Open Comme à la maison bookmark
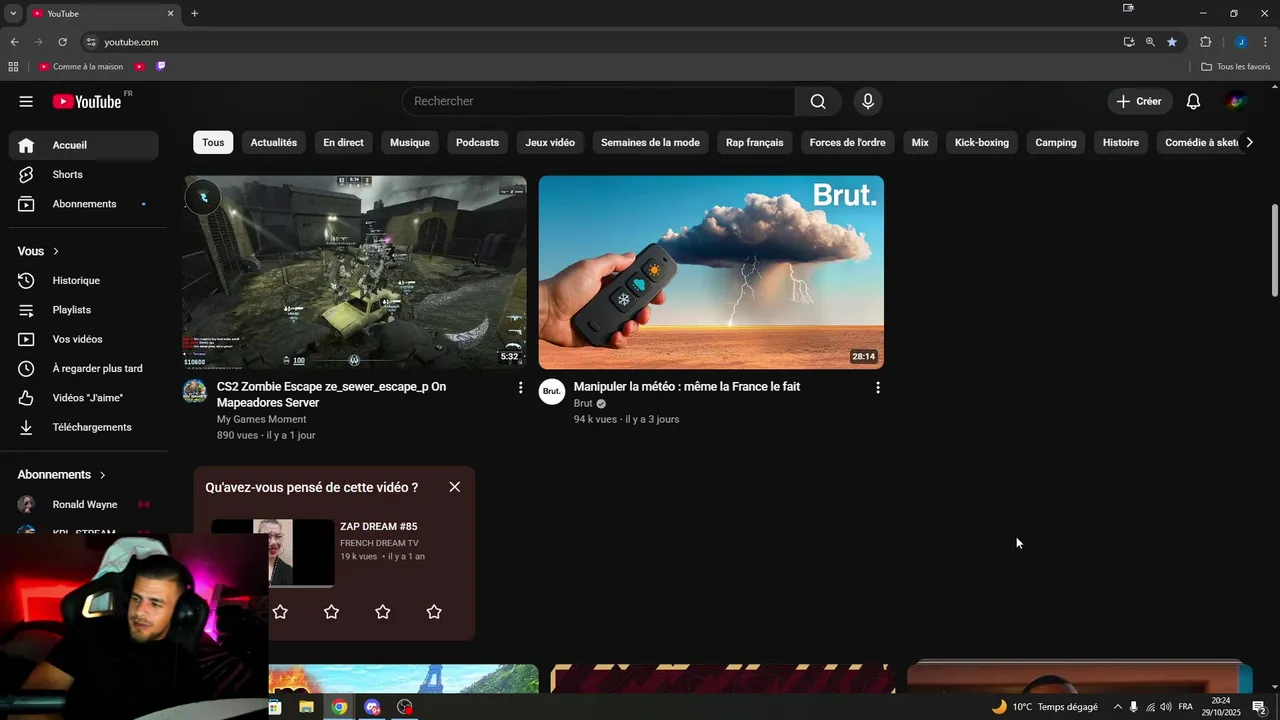Image resolution: width=1280 pixels, height=720 pixels. coord(81,67)
